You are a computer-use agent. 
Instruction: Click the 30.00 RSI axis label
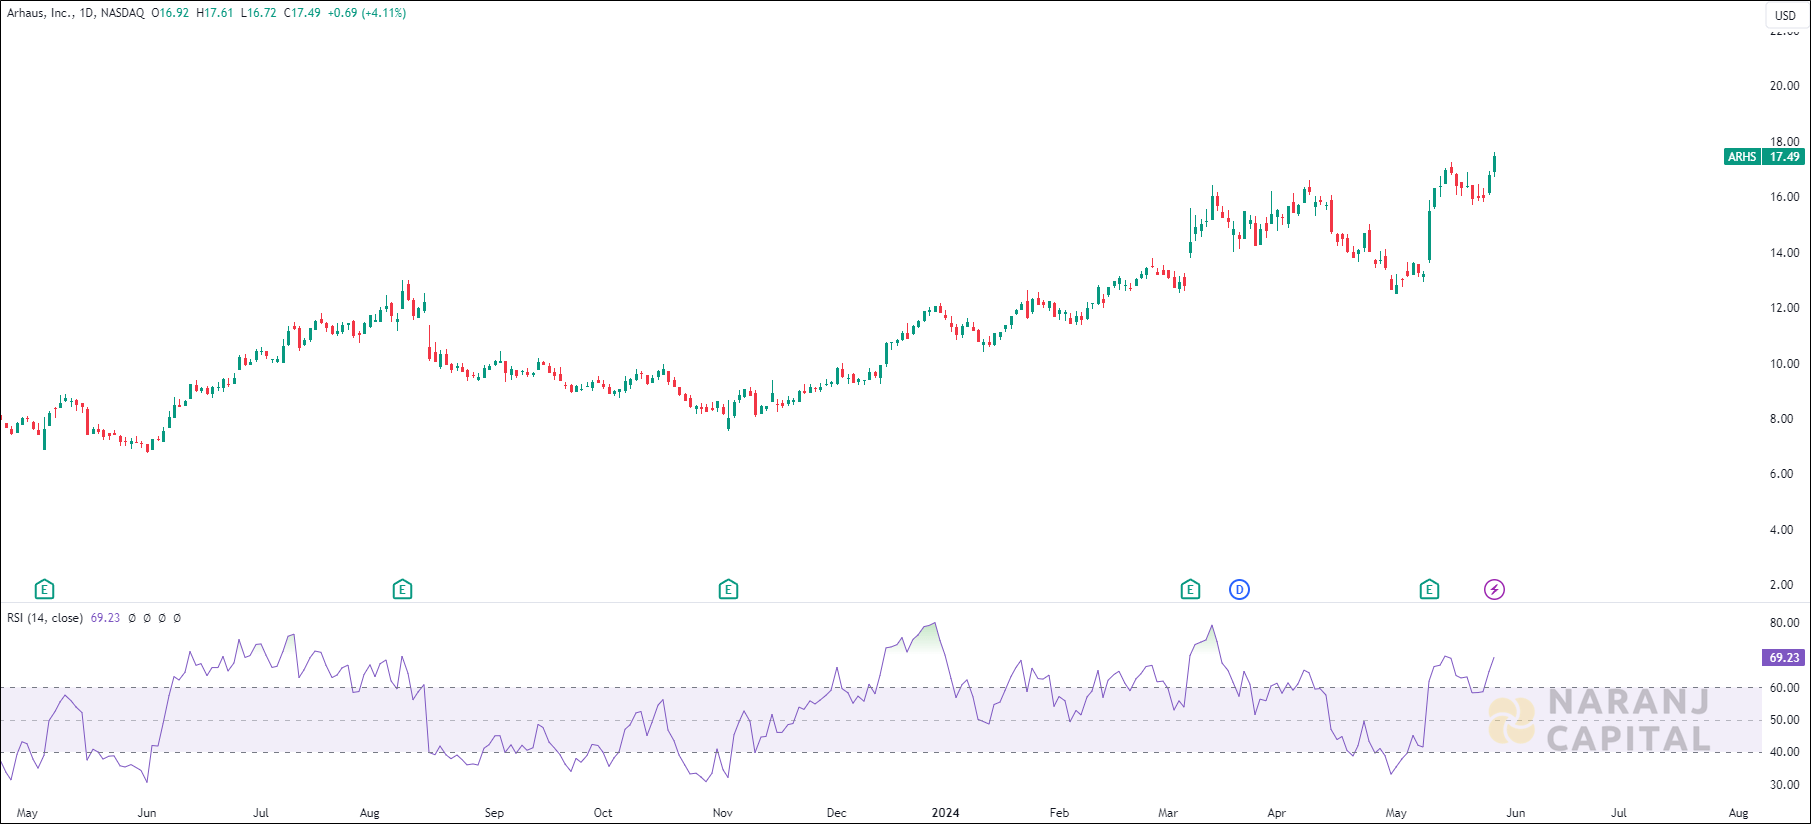coord(1784,785)
